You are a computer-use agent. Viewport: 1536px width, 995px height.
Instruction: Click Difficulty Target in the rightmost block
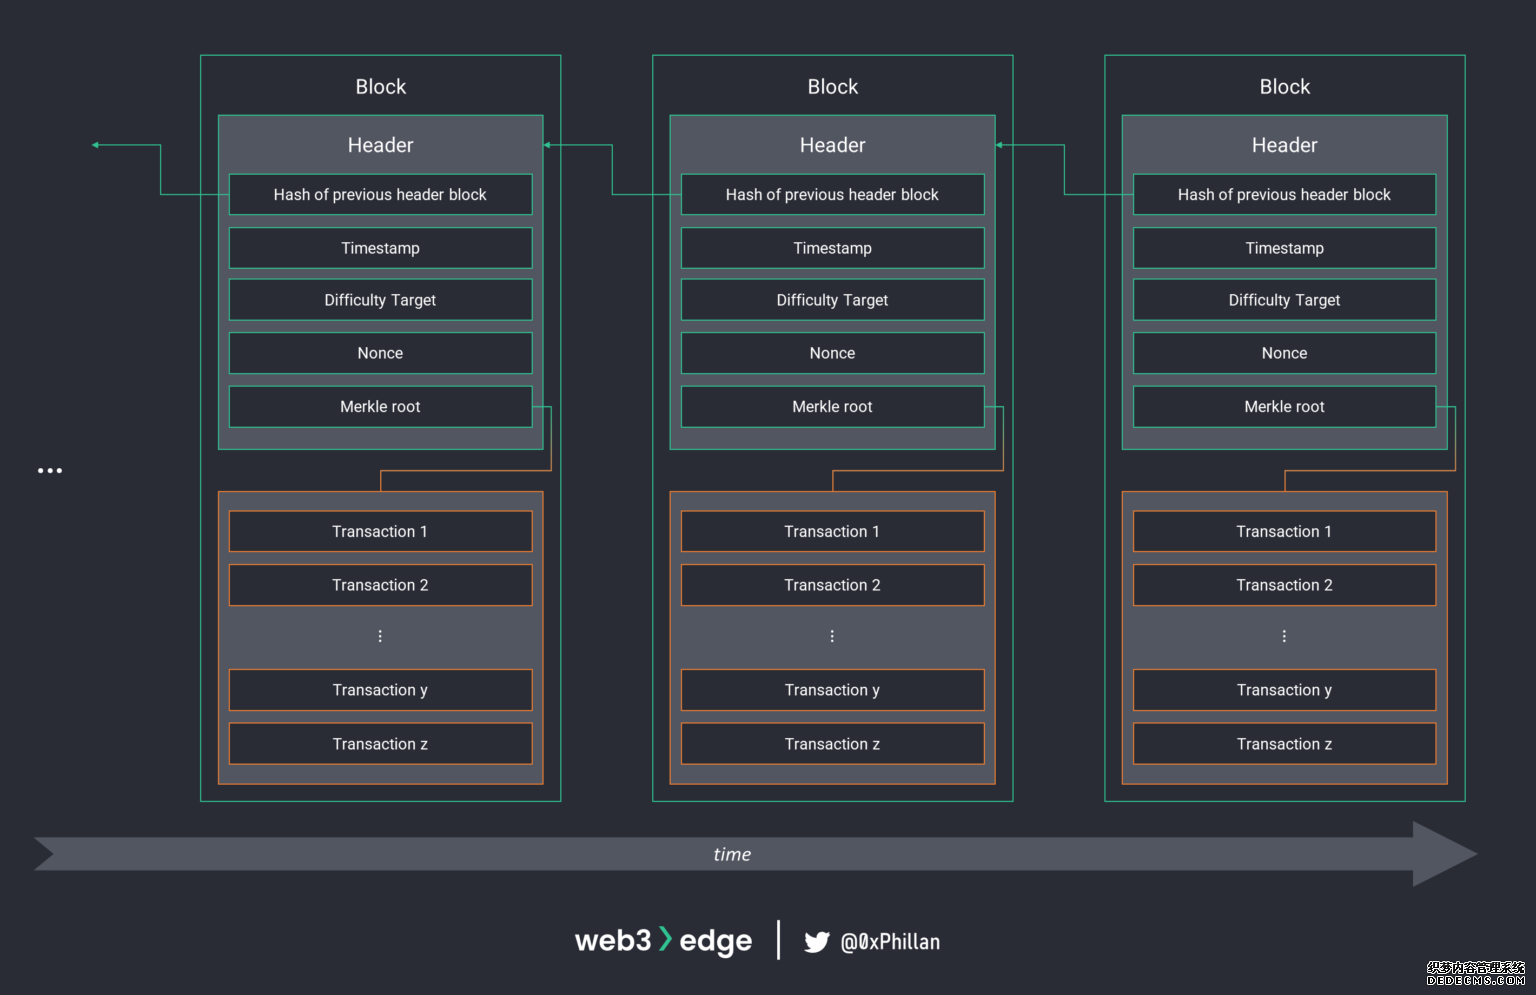1285,300
